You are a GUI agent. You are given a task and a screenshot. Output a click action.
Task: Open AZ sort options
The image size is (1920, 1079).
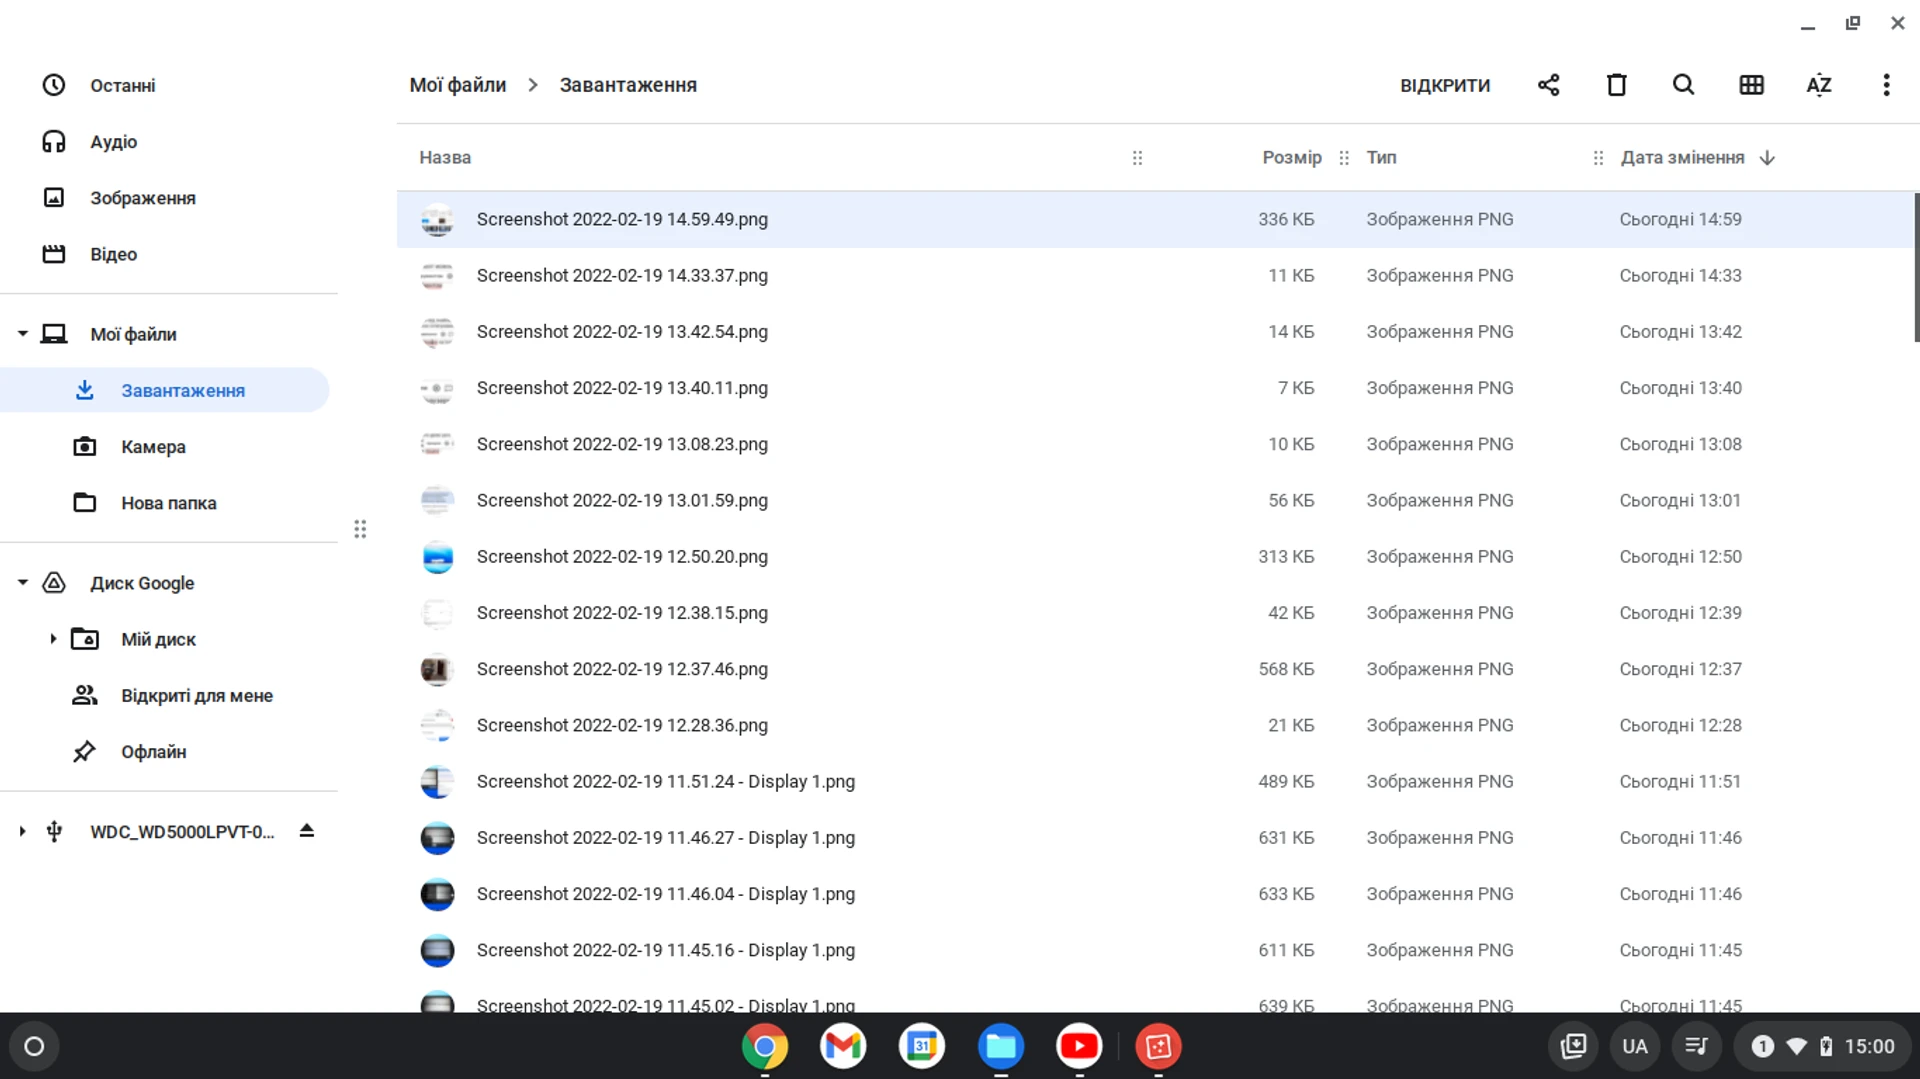1818,85
